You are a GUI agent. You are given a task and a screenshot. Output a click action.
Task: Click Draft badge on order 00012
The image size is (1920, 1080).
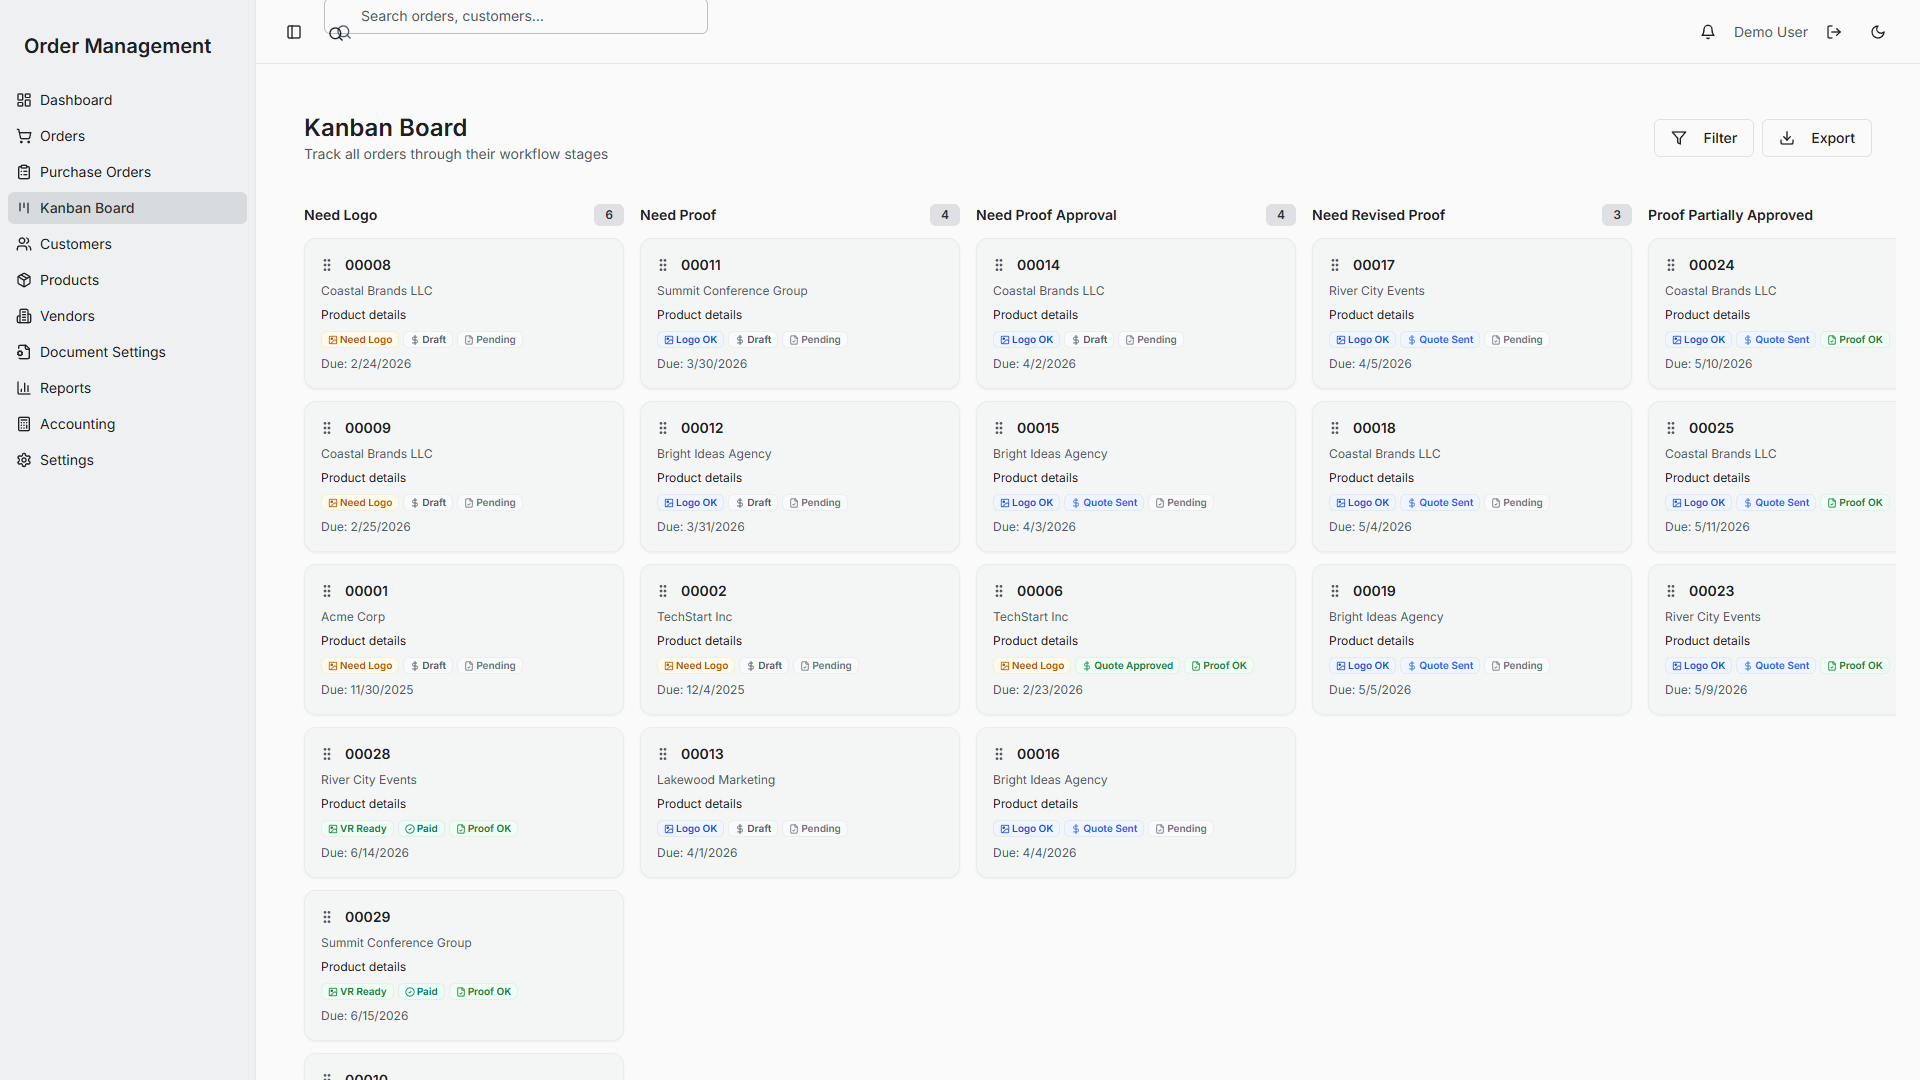coord(754,503)
